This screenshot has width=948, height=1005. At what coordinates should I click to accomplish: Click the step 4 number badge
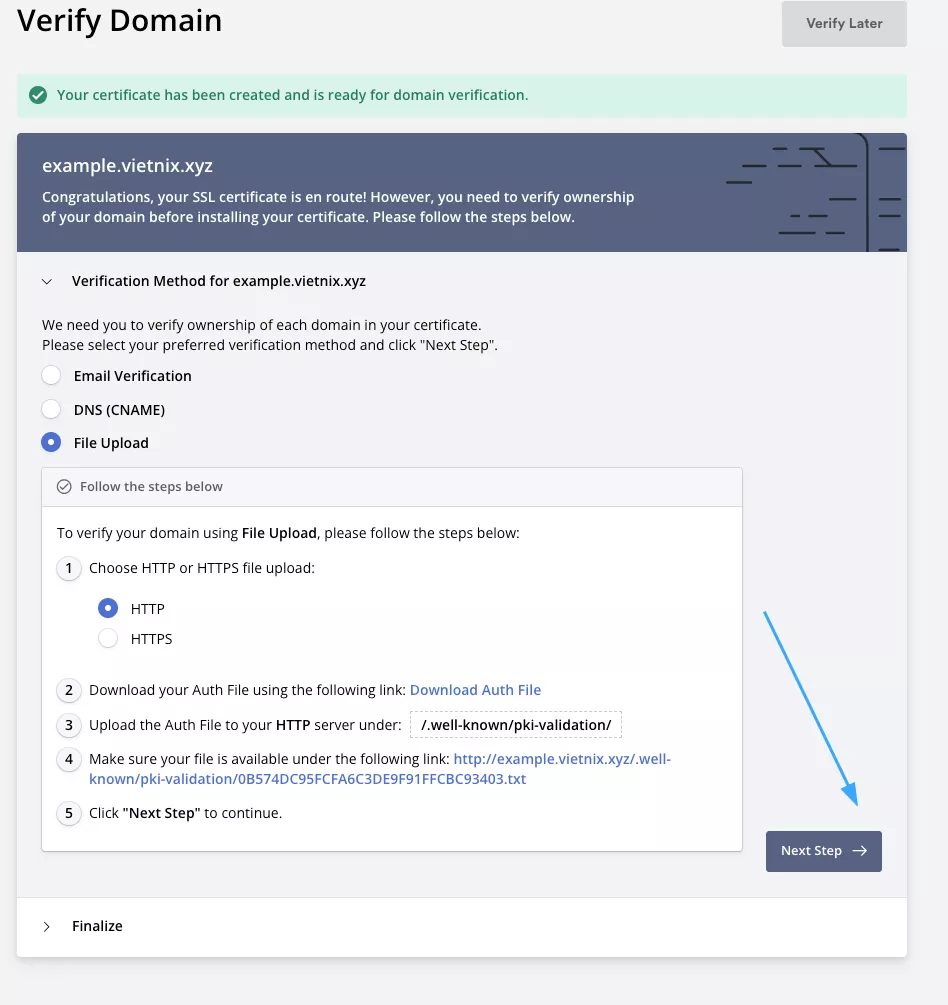(69, 760)
